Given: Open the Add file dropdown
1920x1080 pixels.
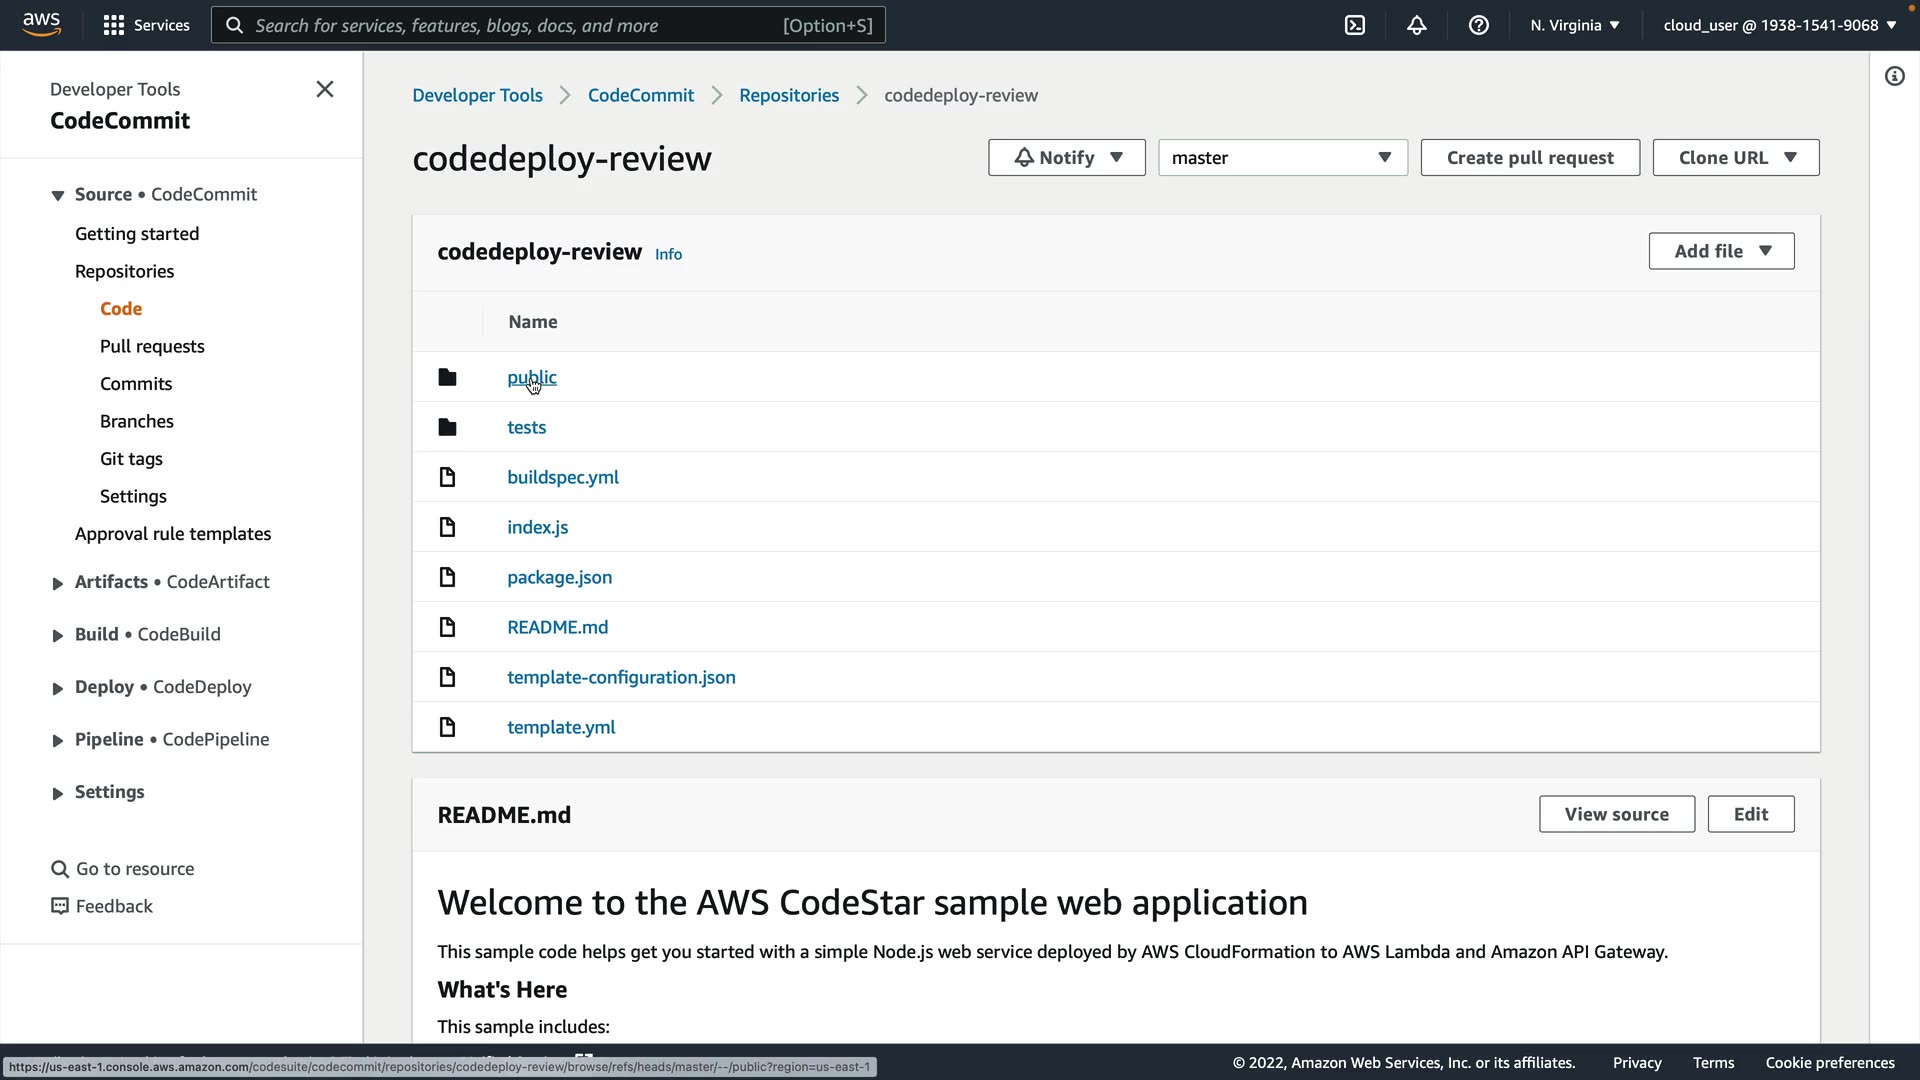Looking at the screenshot, I should pyautogui.click(x=1721, y=251).
